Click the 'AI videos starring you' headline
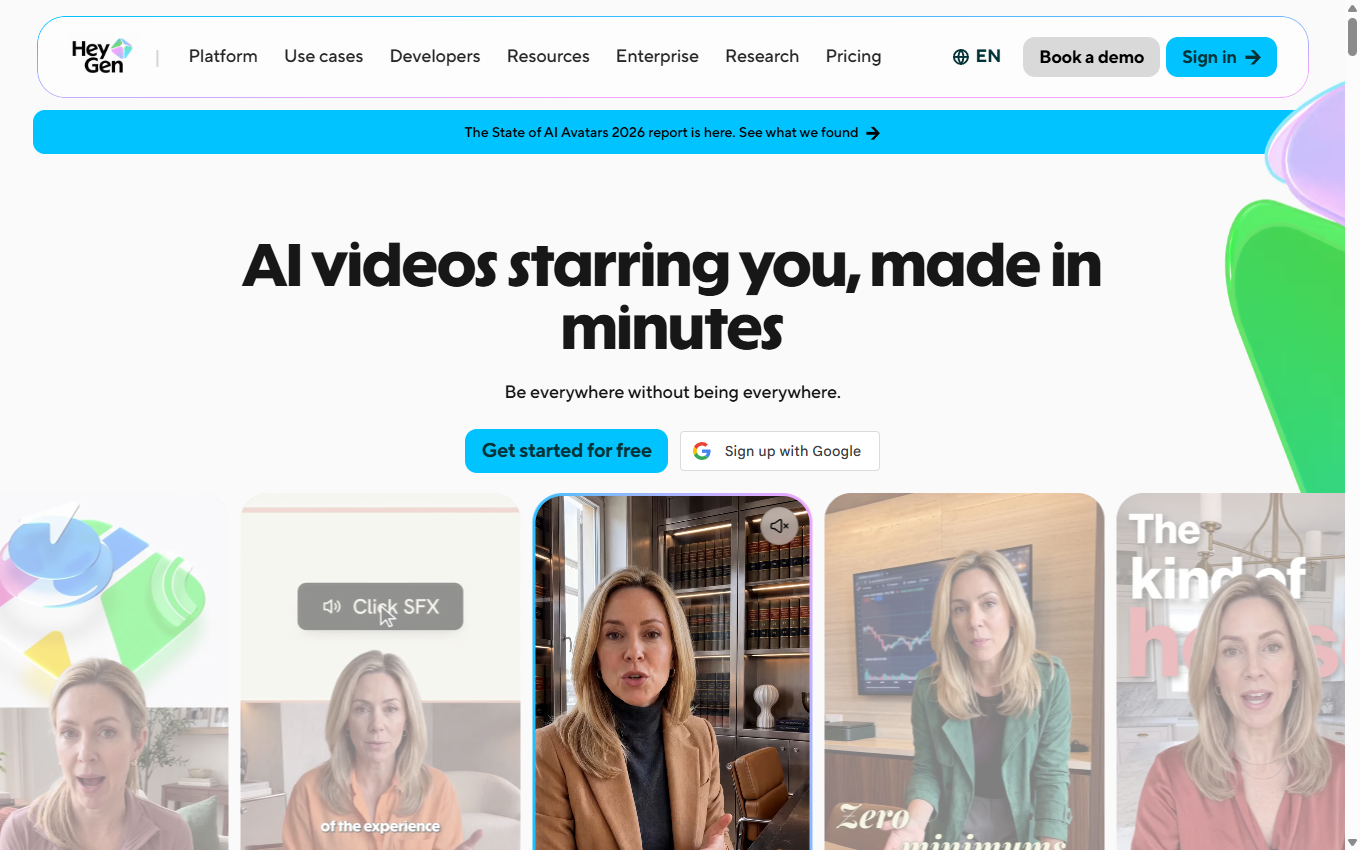 672,296
